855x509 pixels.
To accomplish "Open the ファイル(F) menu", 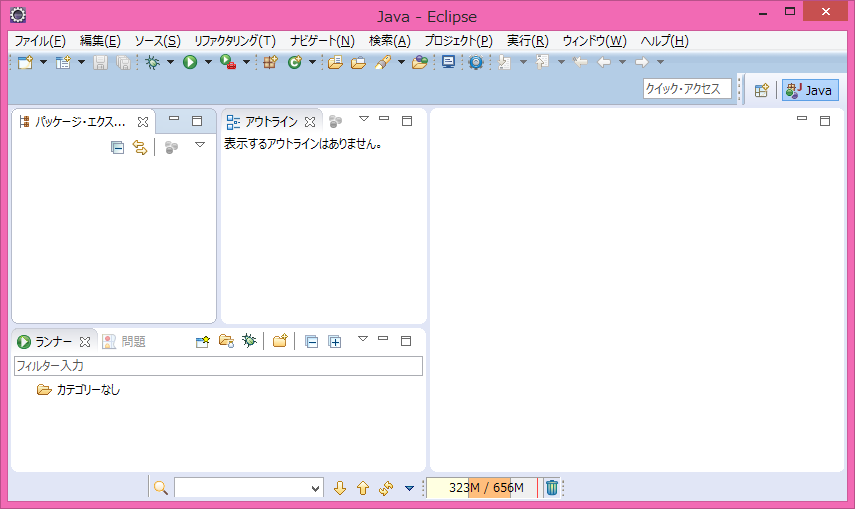I will tap(40, 41).
